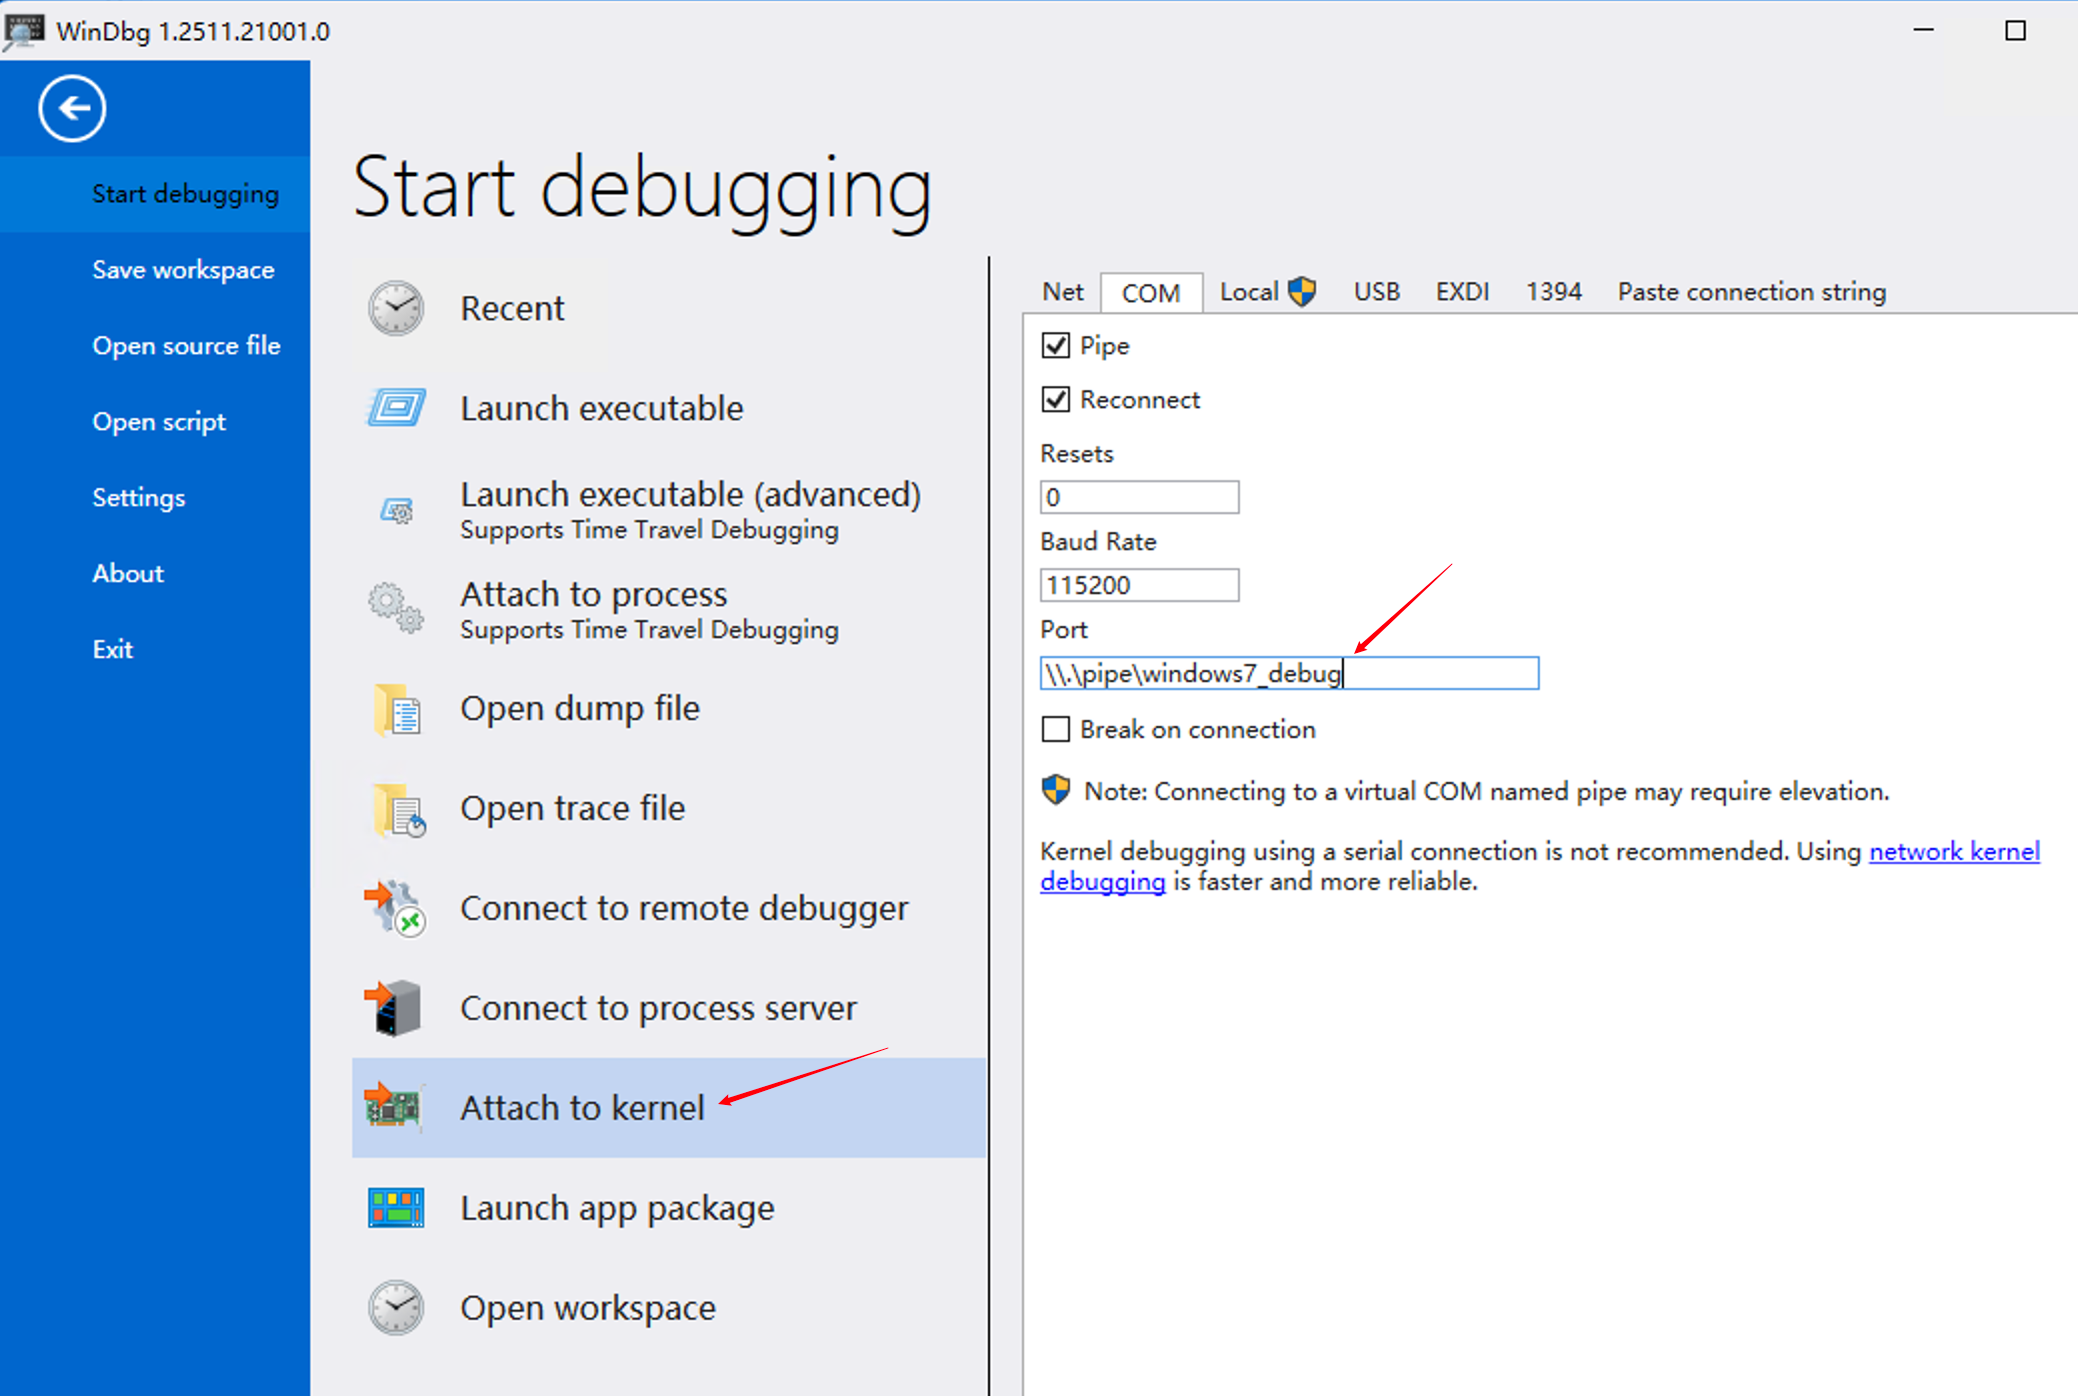Click the Launch executable icon

[396, 408]
